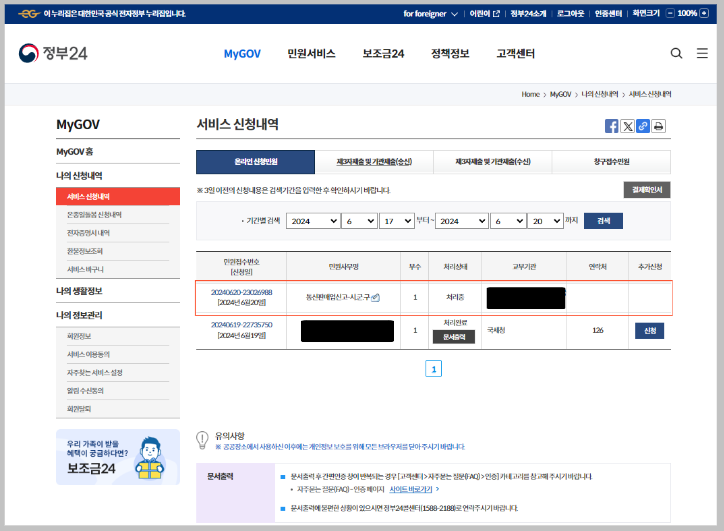Open application number 20240620-23026988
The height and width of the screenshot is (531, 724).
241,292
